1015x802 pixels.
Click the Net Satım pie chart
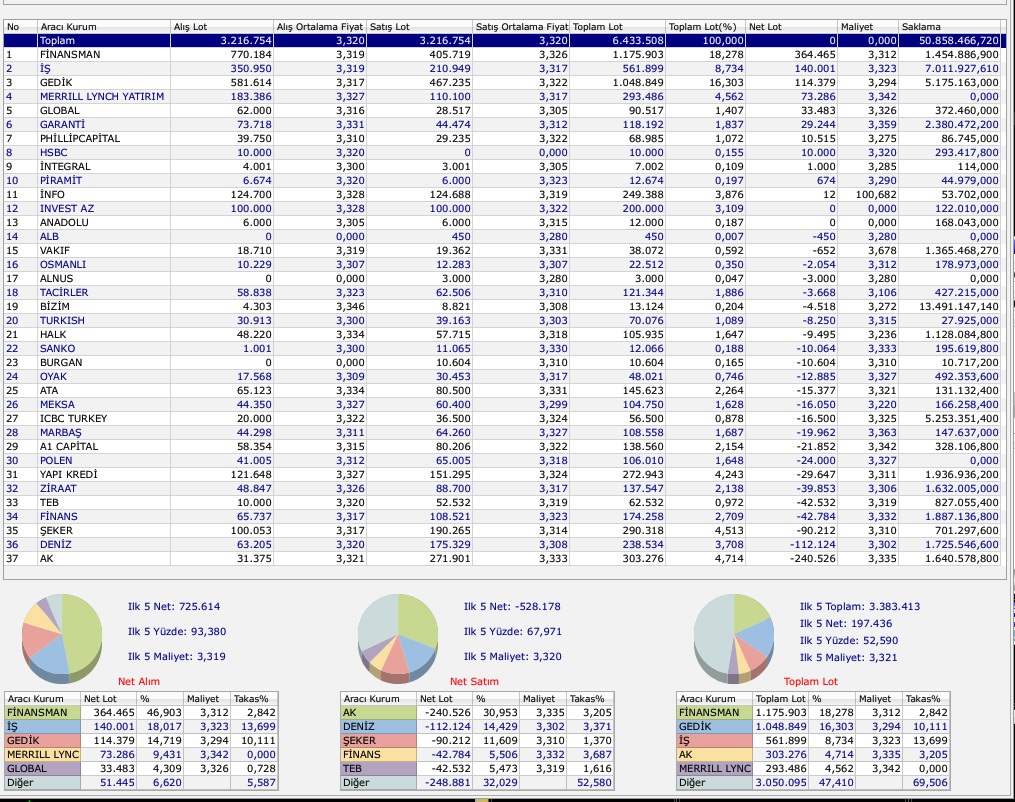pyautogui.click(x=398, y=638)
